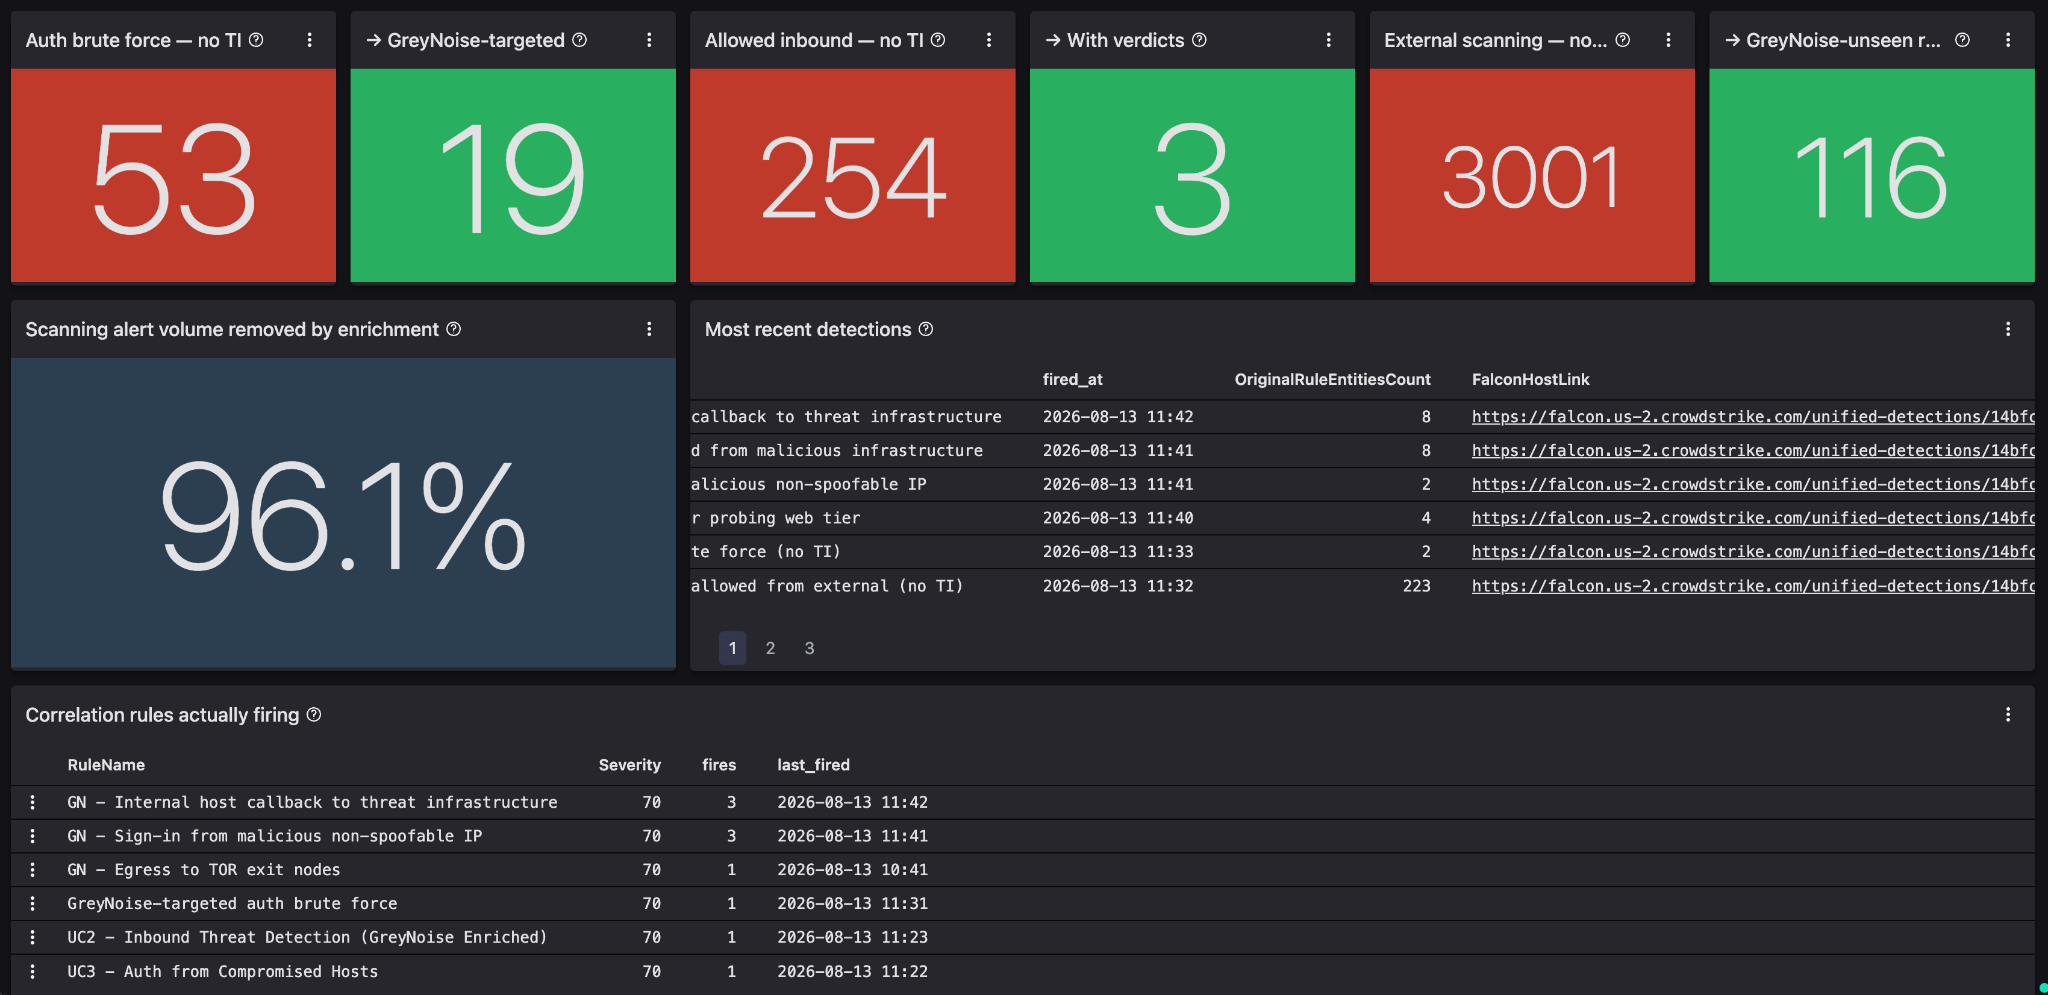This screenshot has height=995, width=2048.
Task: Open options menu on GreyNoise-unseen widget
Action: (x=2008, y=40)
